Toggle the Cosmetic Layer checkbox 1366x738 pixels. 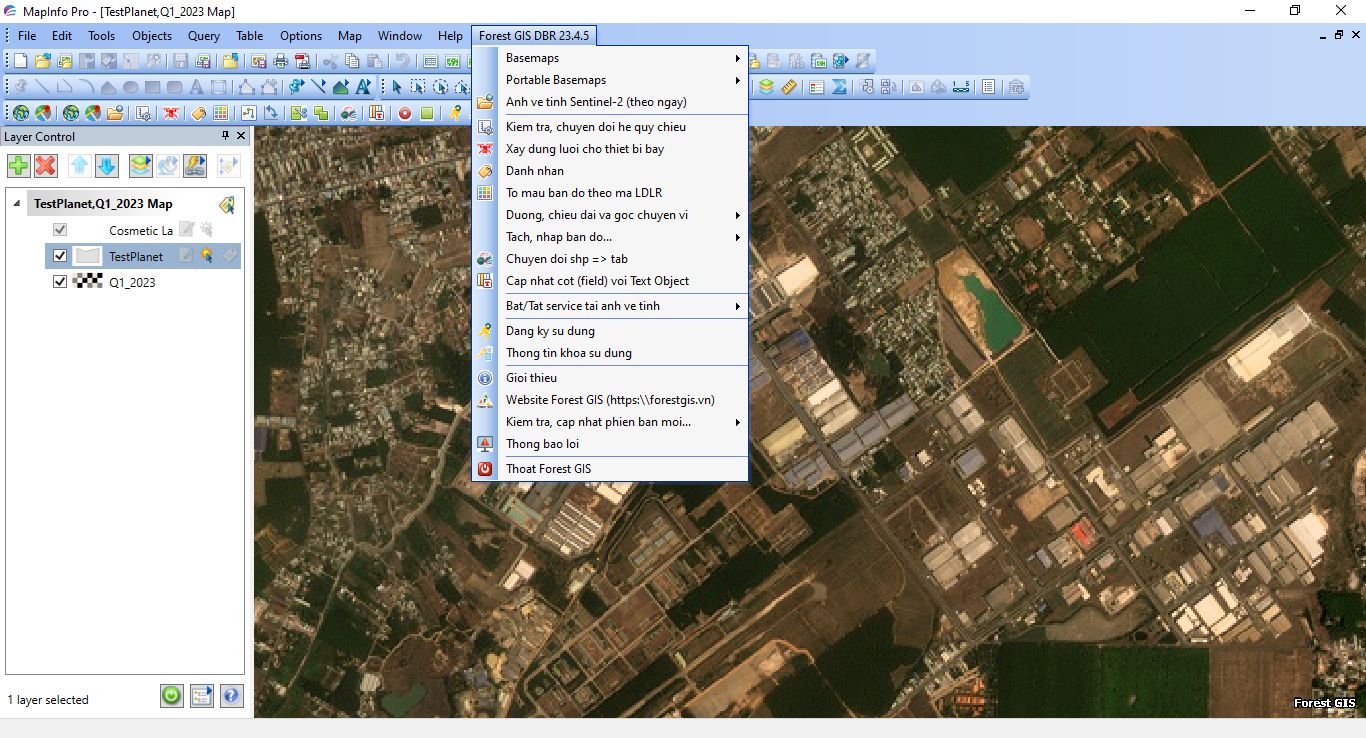click(60, 230)
